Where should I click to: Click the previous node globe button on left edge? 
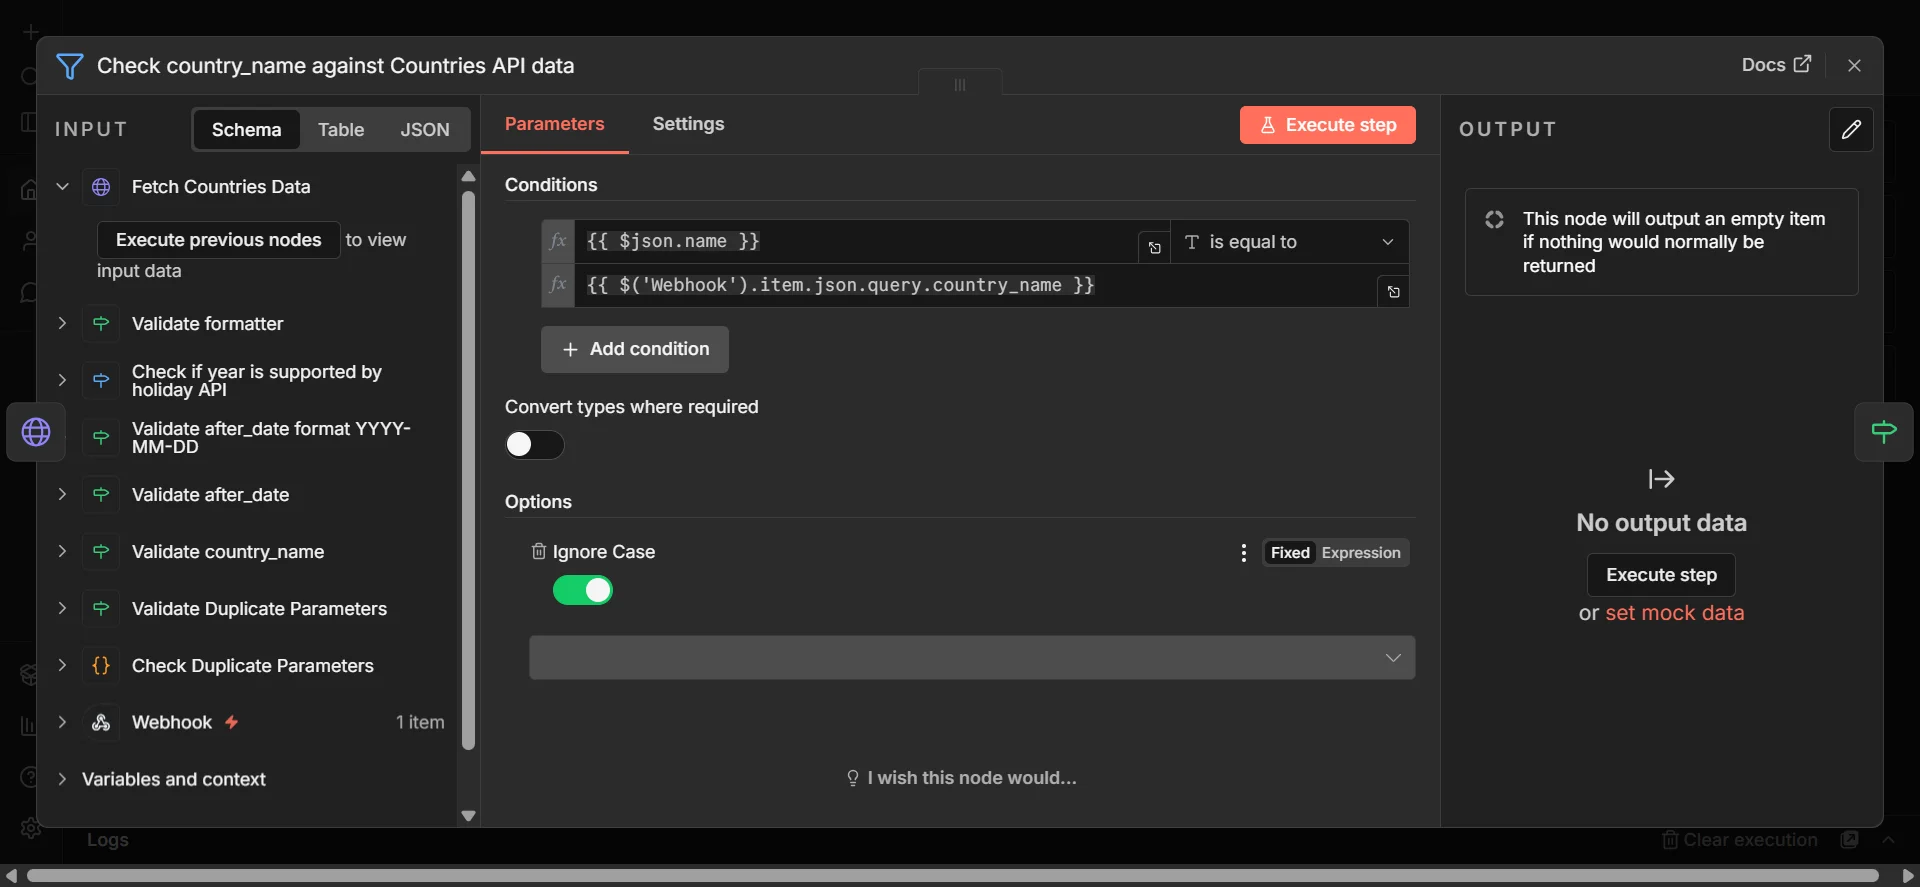click(36, 432)
